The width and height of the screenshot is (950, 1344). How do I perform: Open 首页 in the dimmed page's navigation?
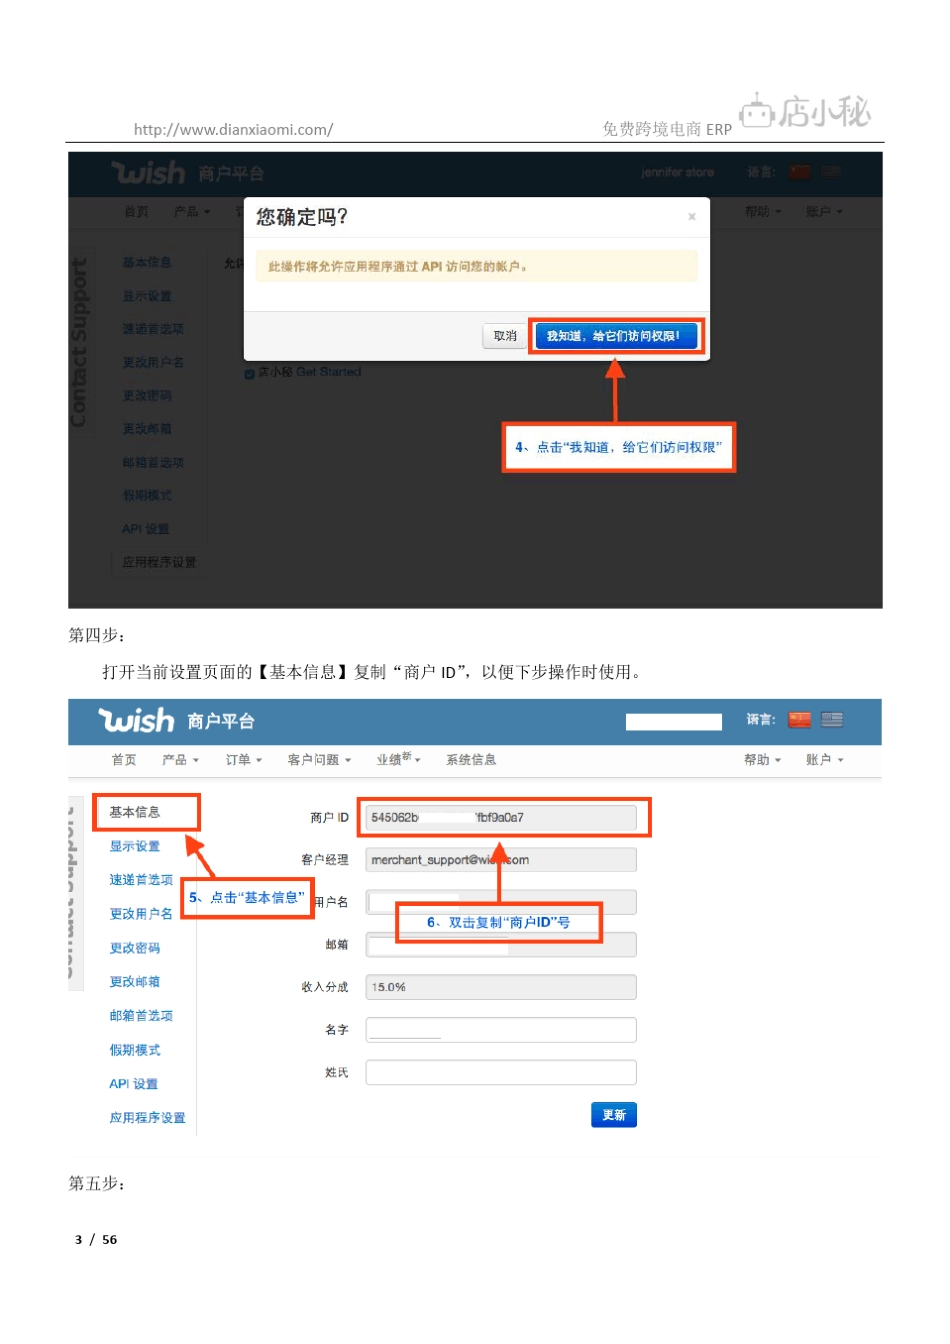click(136, 212)
